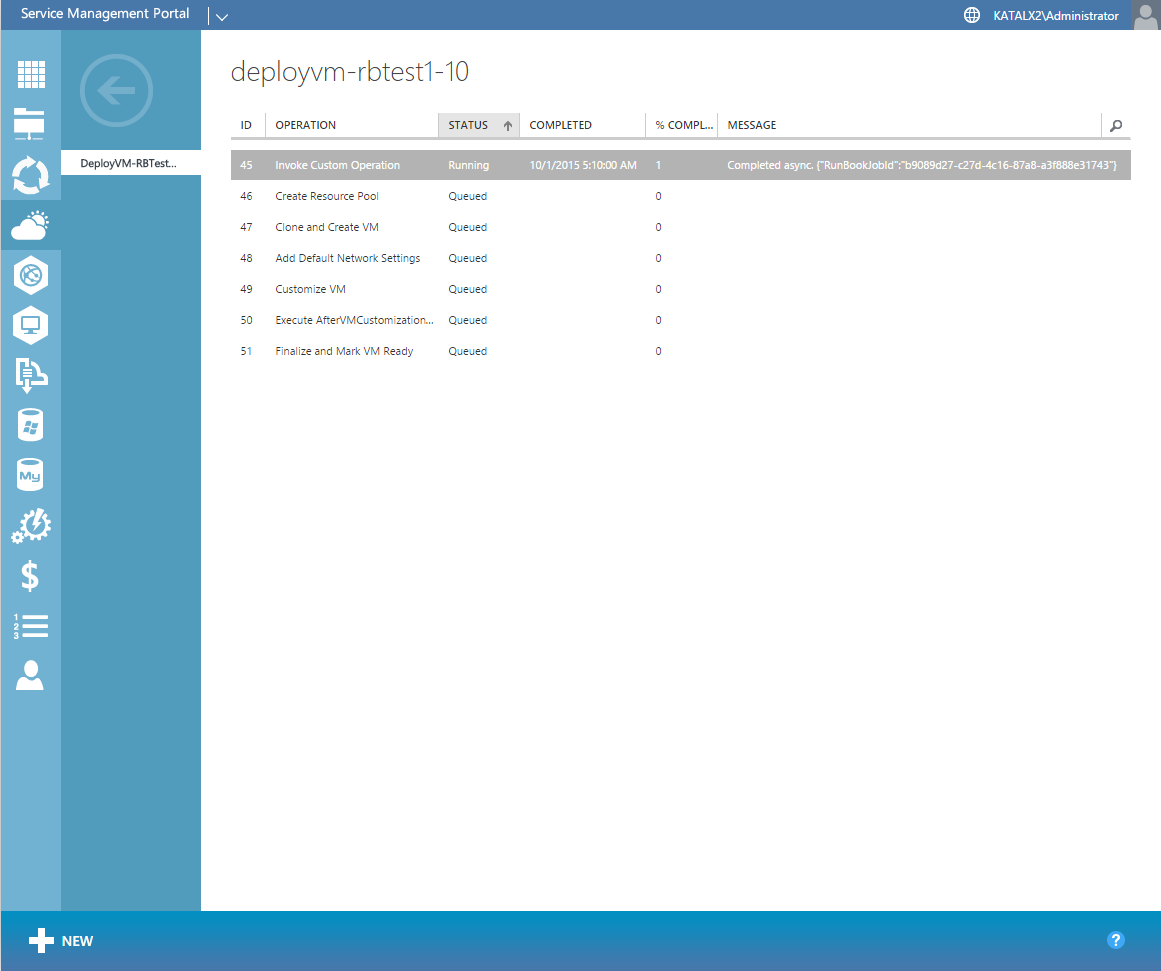
Task: Open the monitor hexagon VM clouds icon
Action: click(x=30, y=325)
